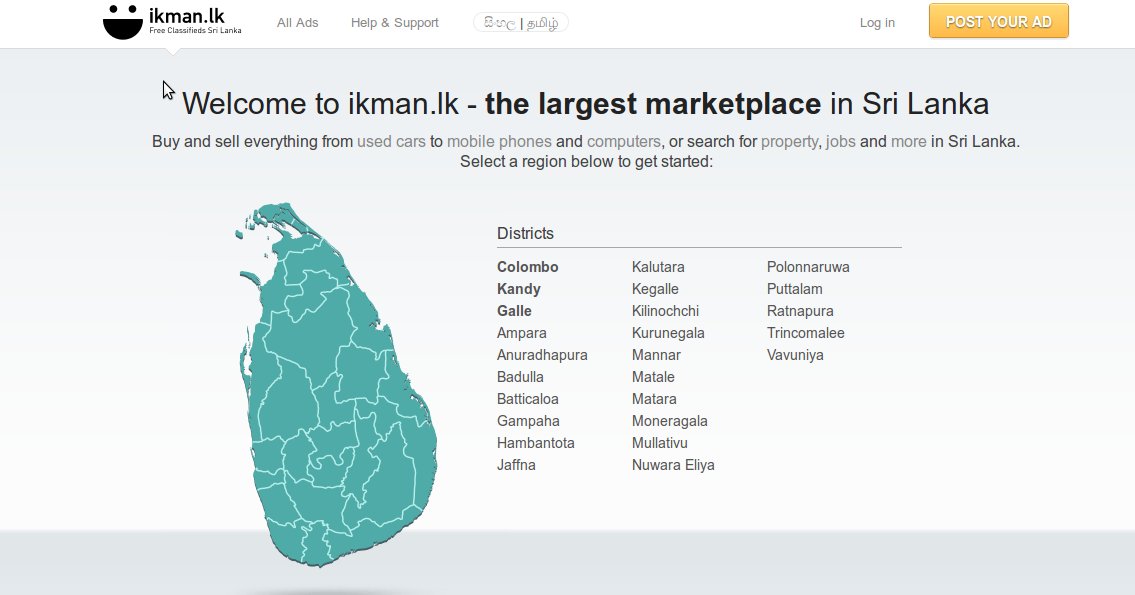The image size is (1135, 595).
Task: Browse ads in Trincomalee
Action: 806,333
